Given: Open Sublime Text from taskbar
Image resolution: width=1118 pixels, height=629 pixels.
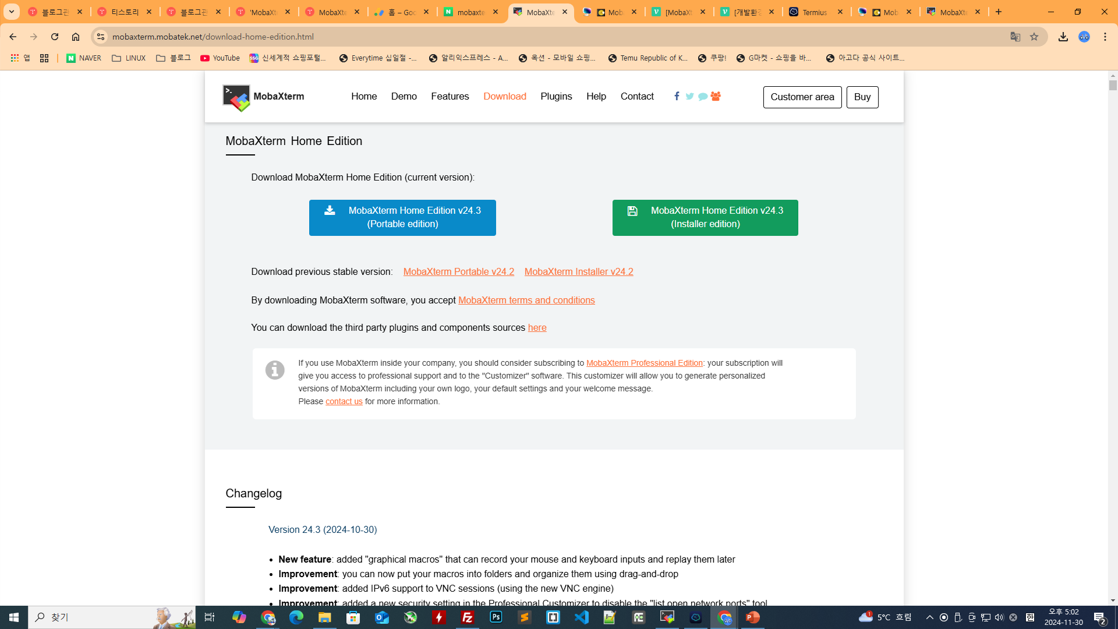Looking at the screenshot, I should [524, 618].
